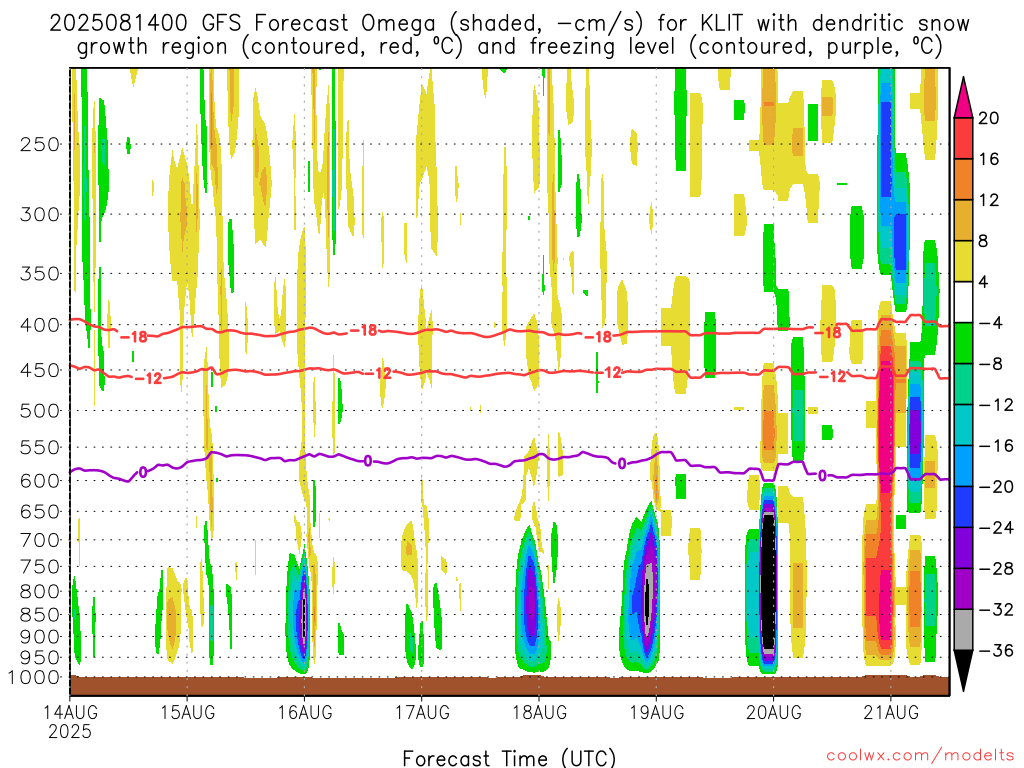1024x768 pixels.
Task: Click the 550 pressure level label
Action: tap(40, 447)
